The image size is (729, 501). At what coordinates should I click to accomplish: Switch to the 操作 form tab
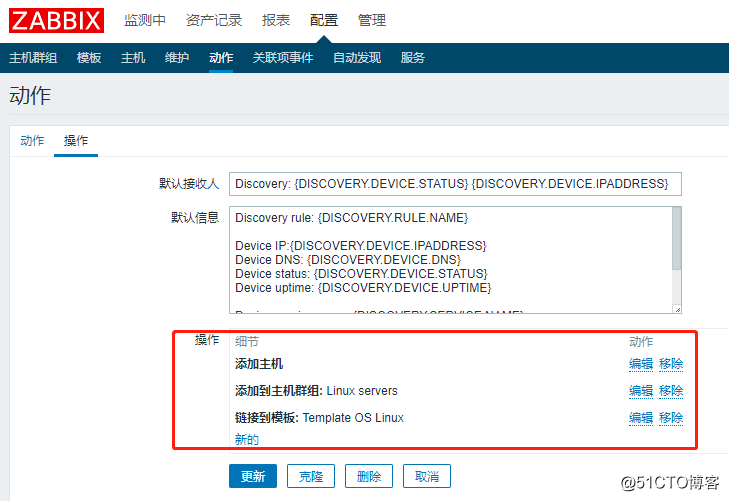click(76, 140)
